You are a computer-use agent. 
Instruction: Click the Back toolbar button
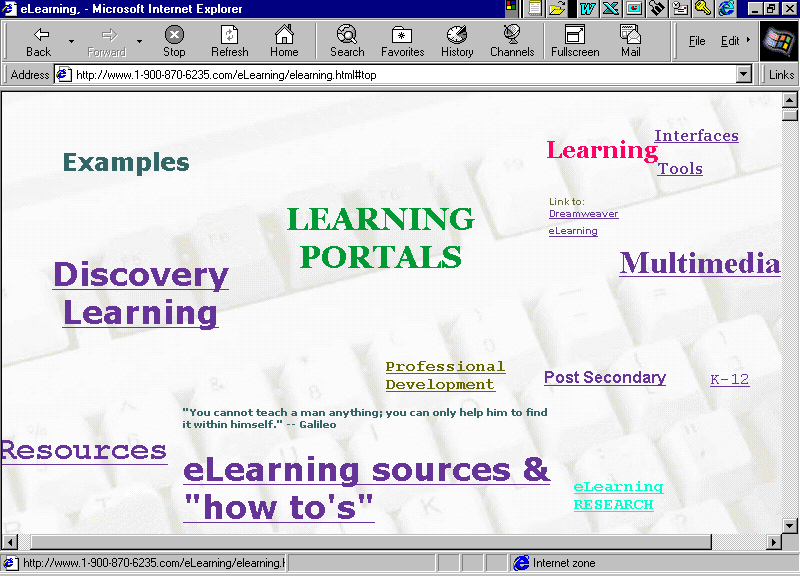39,42
